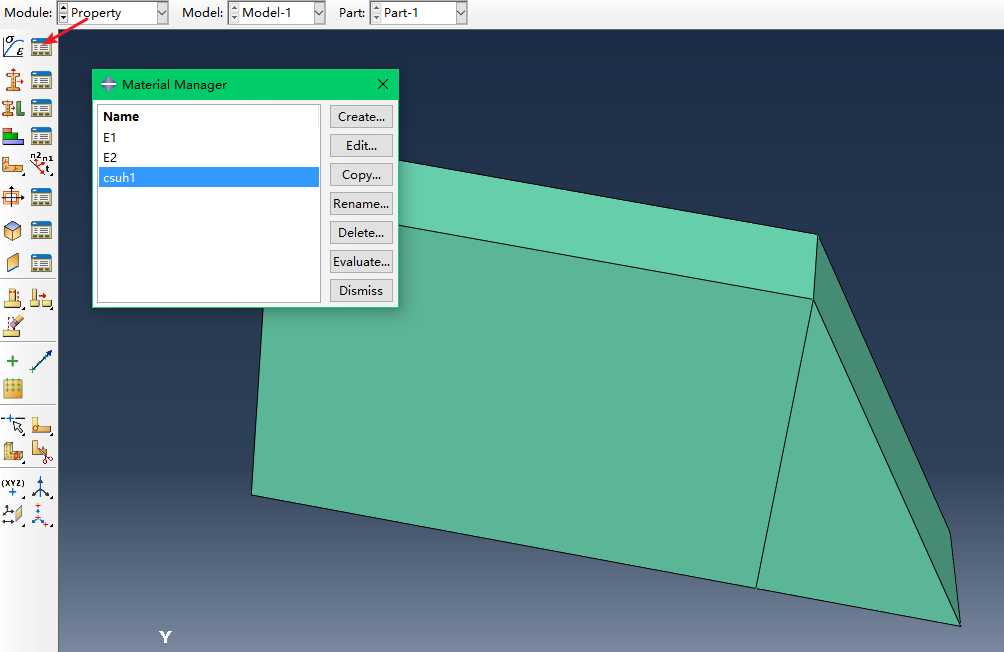Click the Assign Section icon
Image resolution: width=1004 pixels, height=652 pixels.
click(x=13, y=108)
